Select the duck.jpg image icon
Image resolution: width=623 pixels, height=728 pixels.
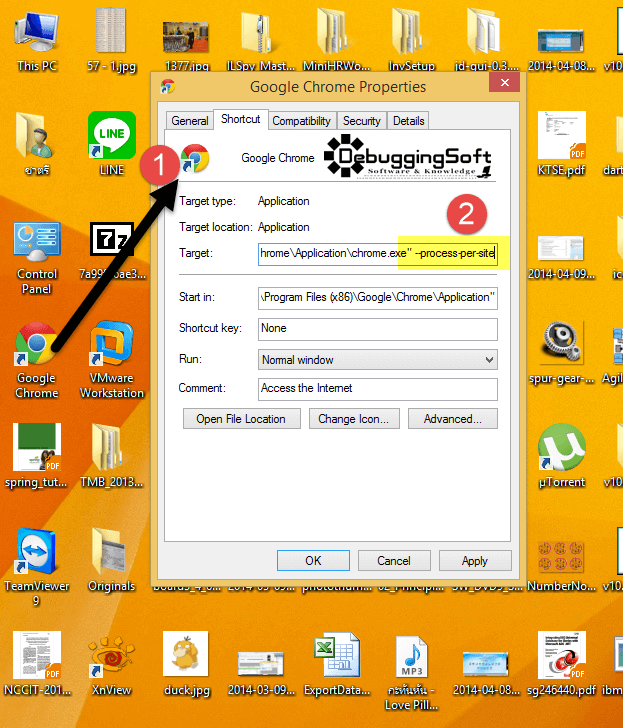(186, 654)
